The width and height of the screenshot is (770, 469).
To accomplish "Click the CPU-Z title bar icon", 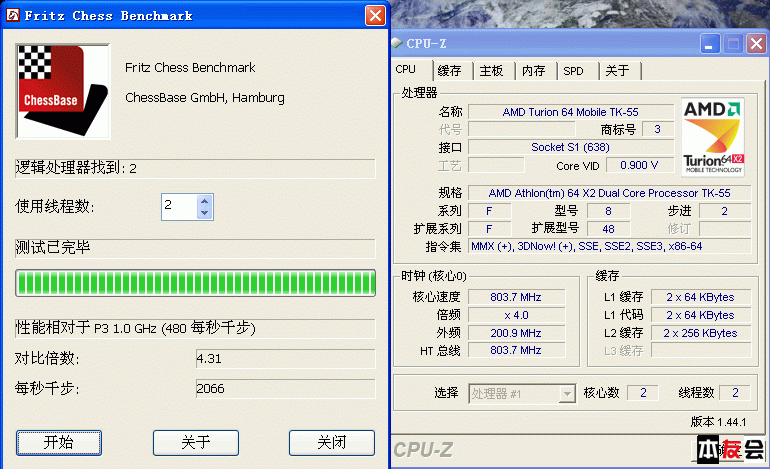I will click(x=397, y=43).
